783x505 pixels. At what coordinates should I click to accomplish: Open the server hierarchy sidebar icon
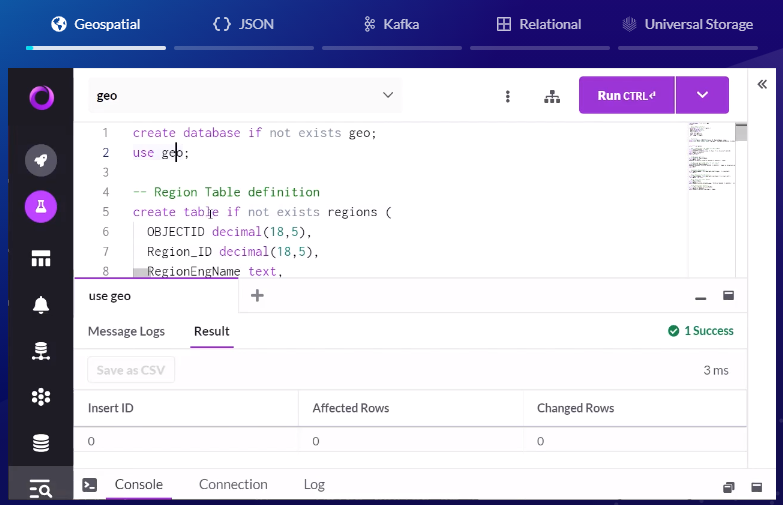click(41, 351)
